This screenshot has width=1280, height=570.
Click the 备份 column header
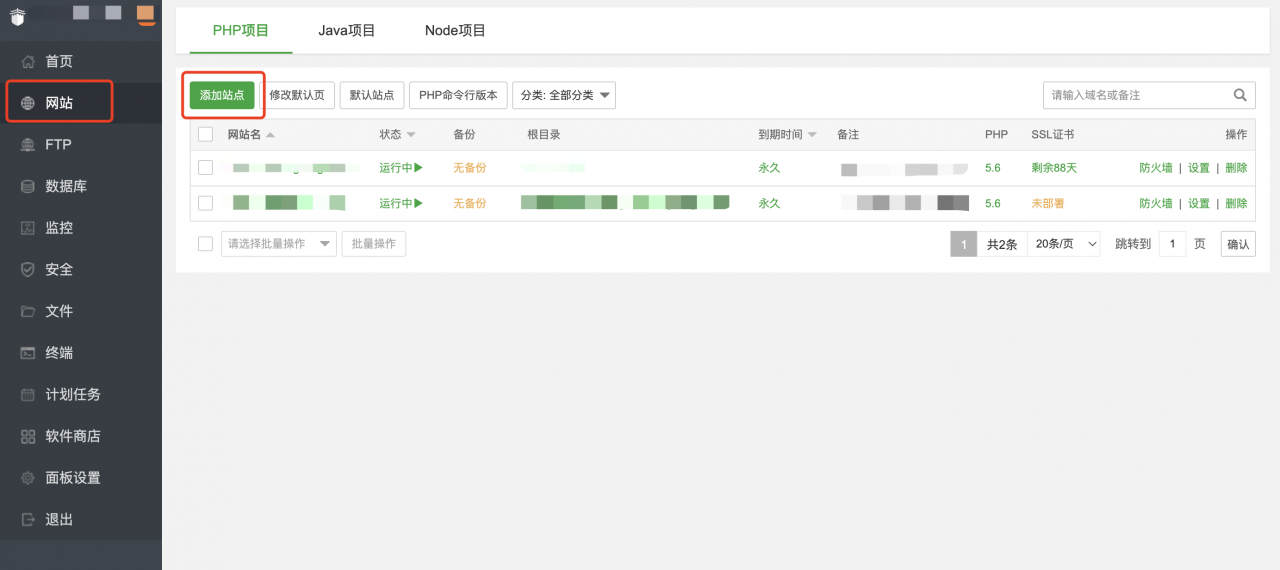point(464,134)
